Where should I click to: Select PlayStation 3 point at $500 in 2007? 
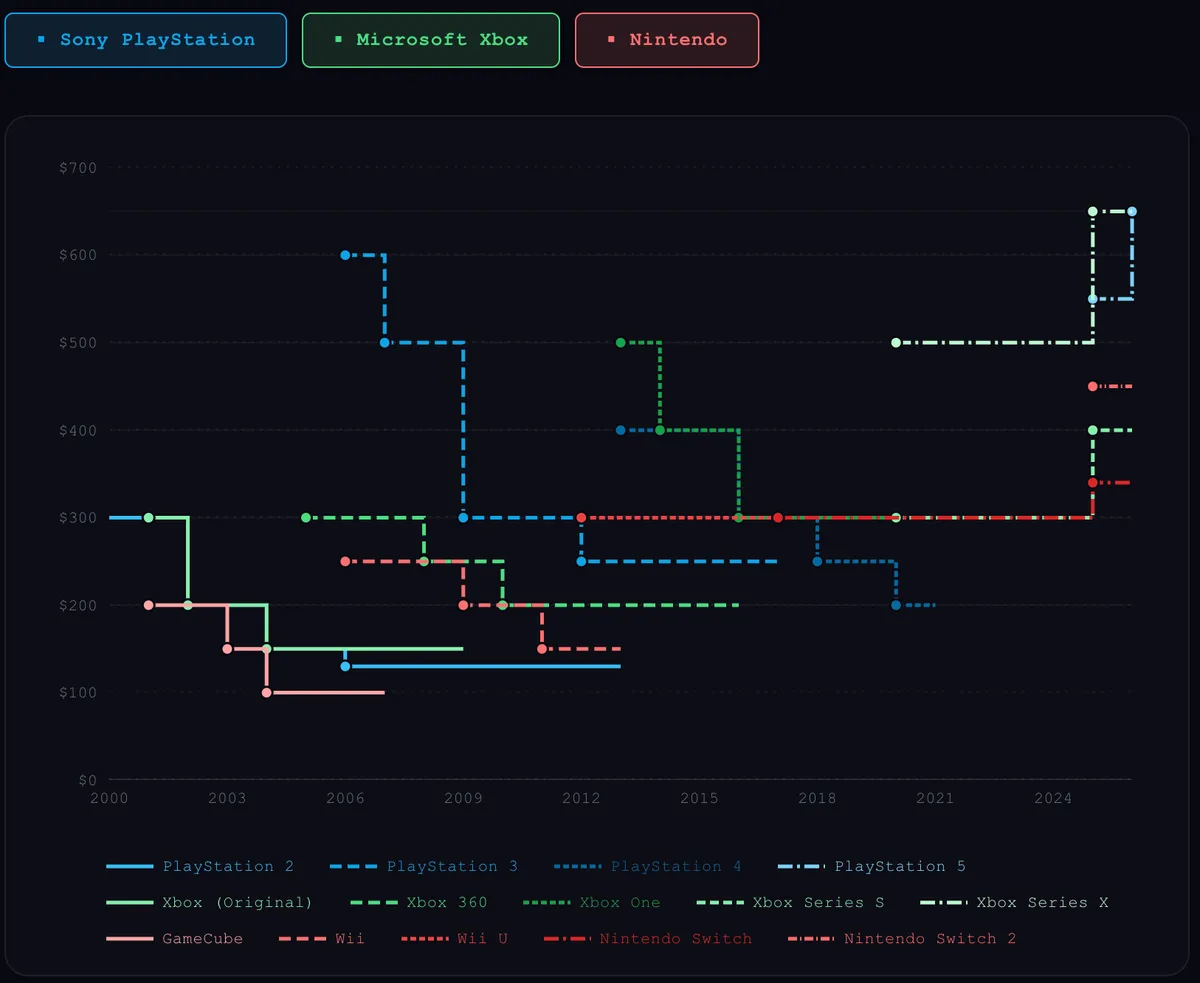(x=385, y=342)
